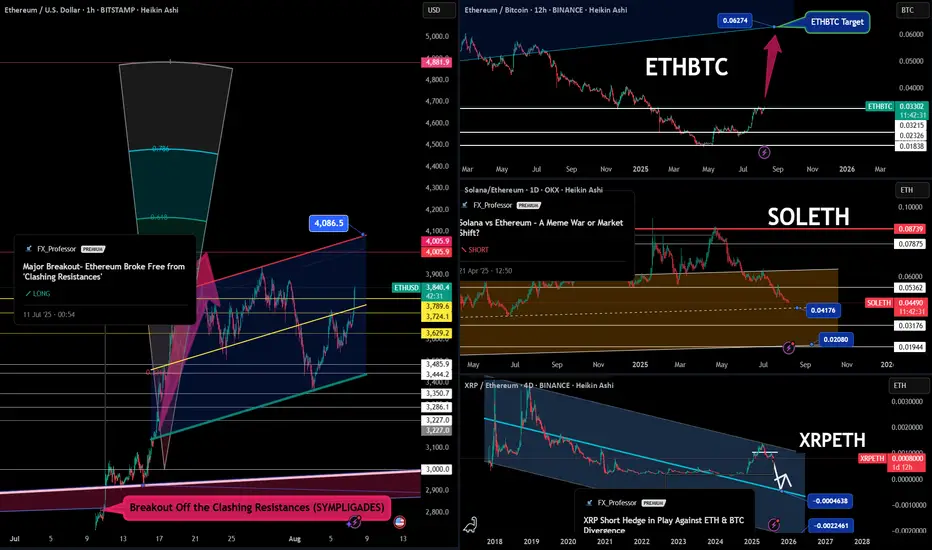This screenshot has width=932, height=550.
Task: Click white price label 3,444.2
Action: [437, 374]
